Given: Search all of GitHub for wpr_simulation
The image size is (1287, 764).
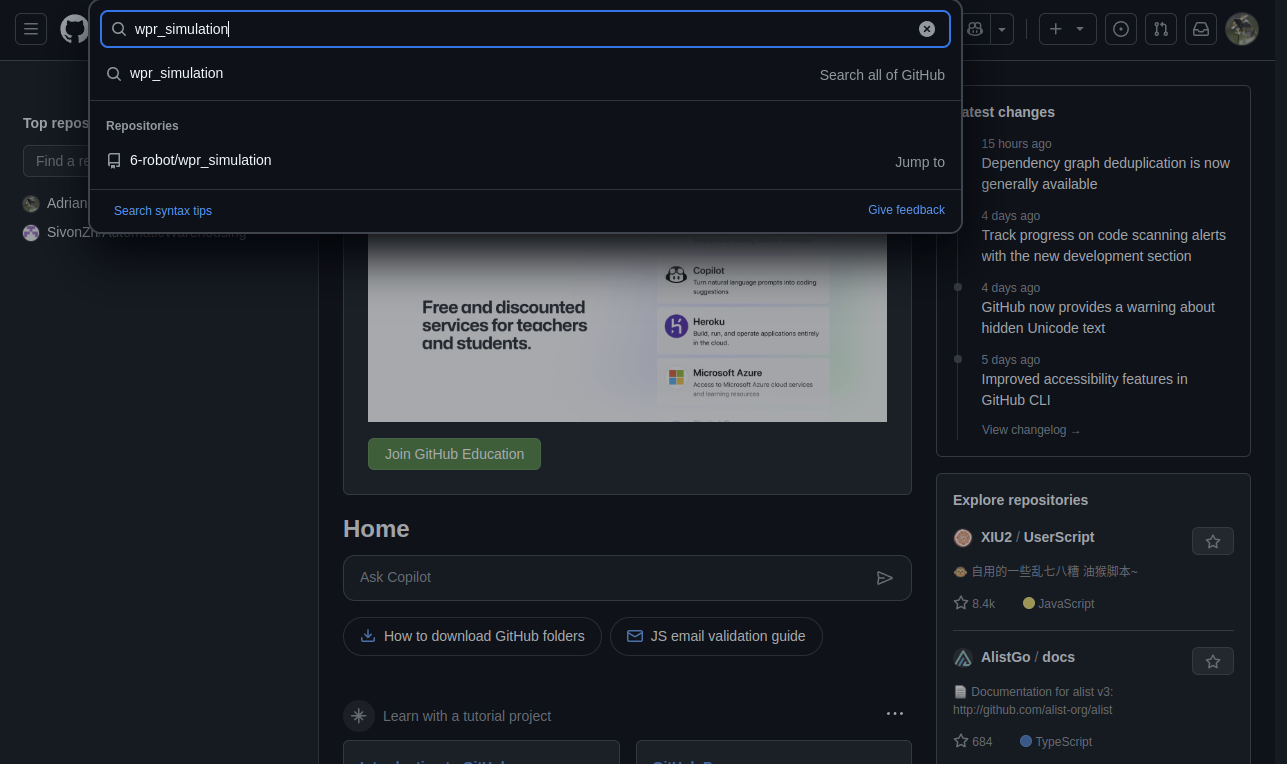Looking at the screenshot, I should click(x=525, y=74).
